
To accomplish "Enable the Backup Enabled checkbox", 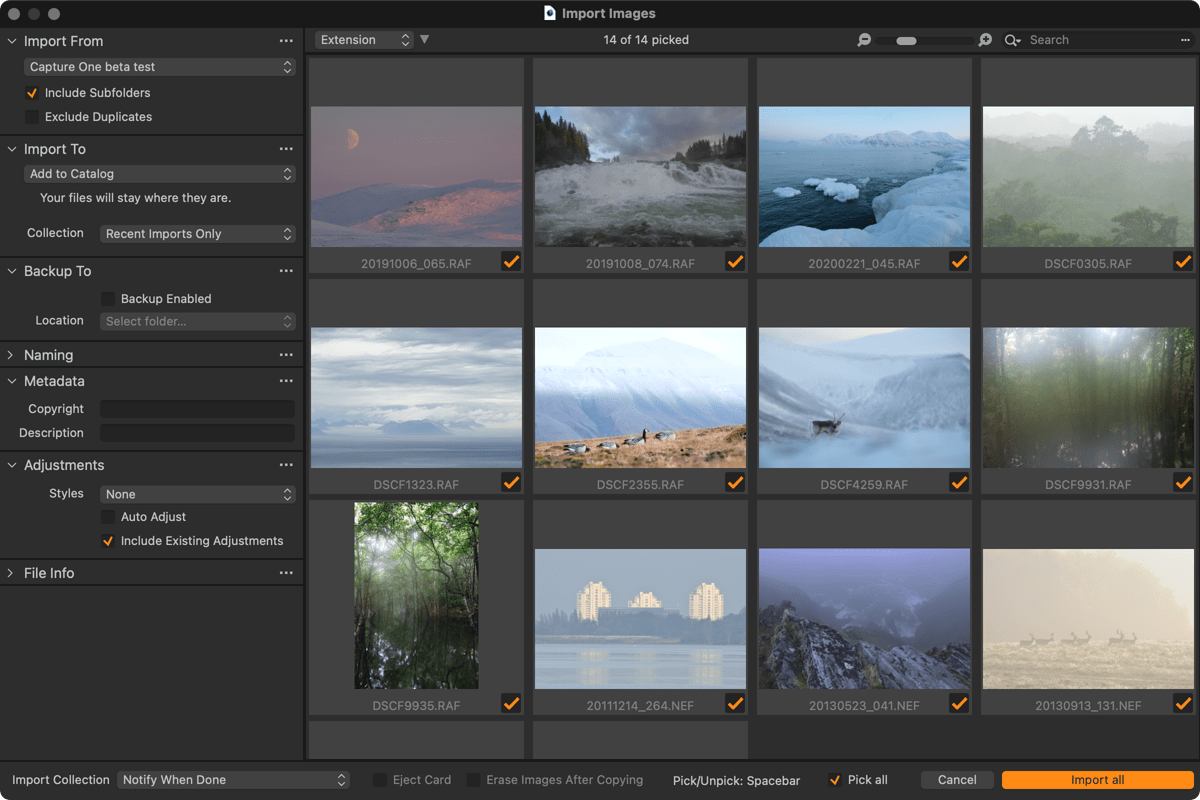I will (x=108, y=299).
